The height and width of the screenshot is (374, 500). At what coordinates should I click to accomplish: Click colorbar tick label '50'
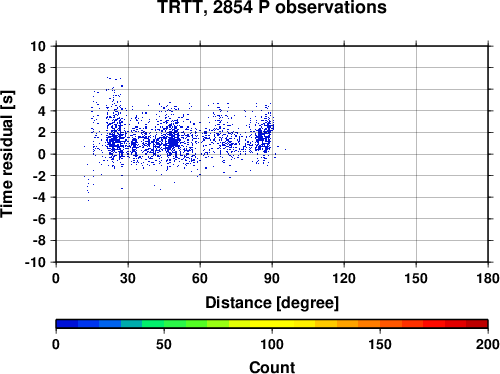tap(164, 344)
